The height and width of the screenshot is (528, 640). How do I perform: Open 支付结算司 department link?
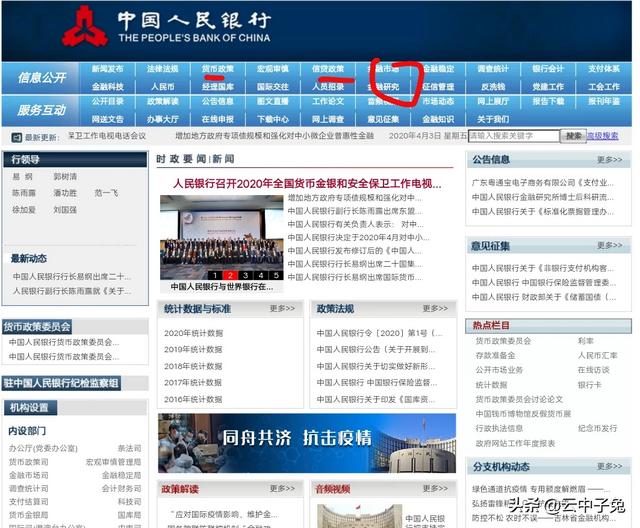[x=29, y=502]
